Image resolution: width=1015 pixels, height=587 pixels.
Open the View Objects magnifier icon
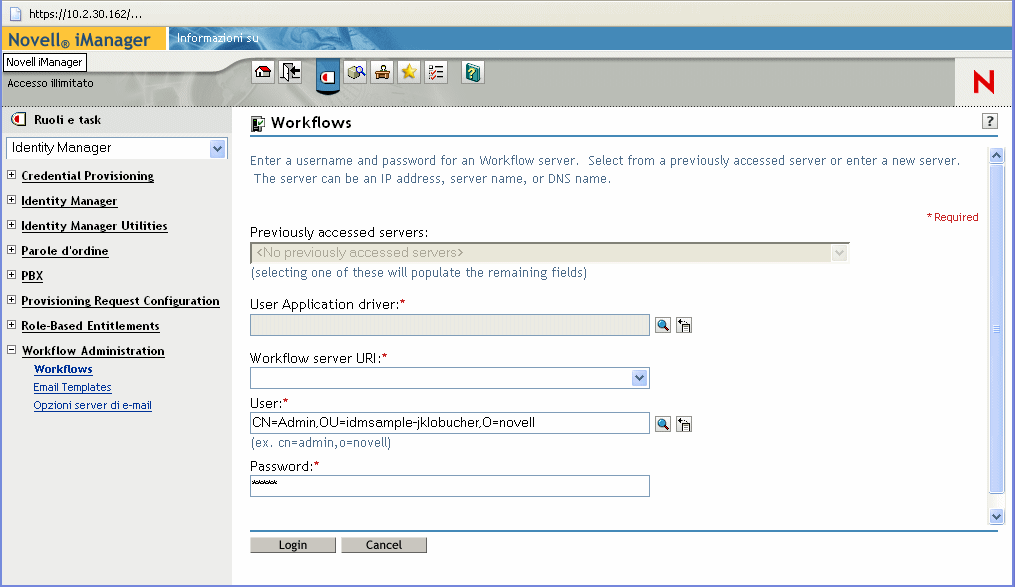355,72
